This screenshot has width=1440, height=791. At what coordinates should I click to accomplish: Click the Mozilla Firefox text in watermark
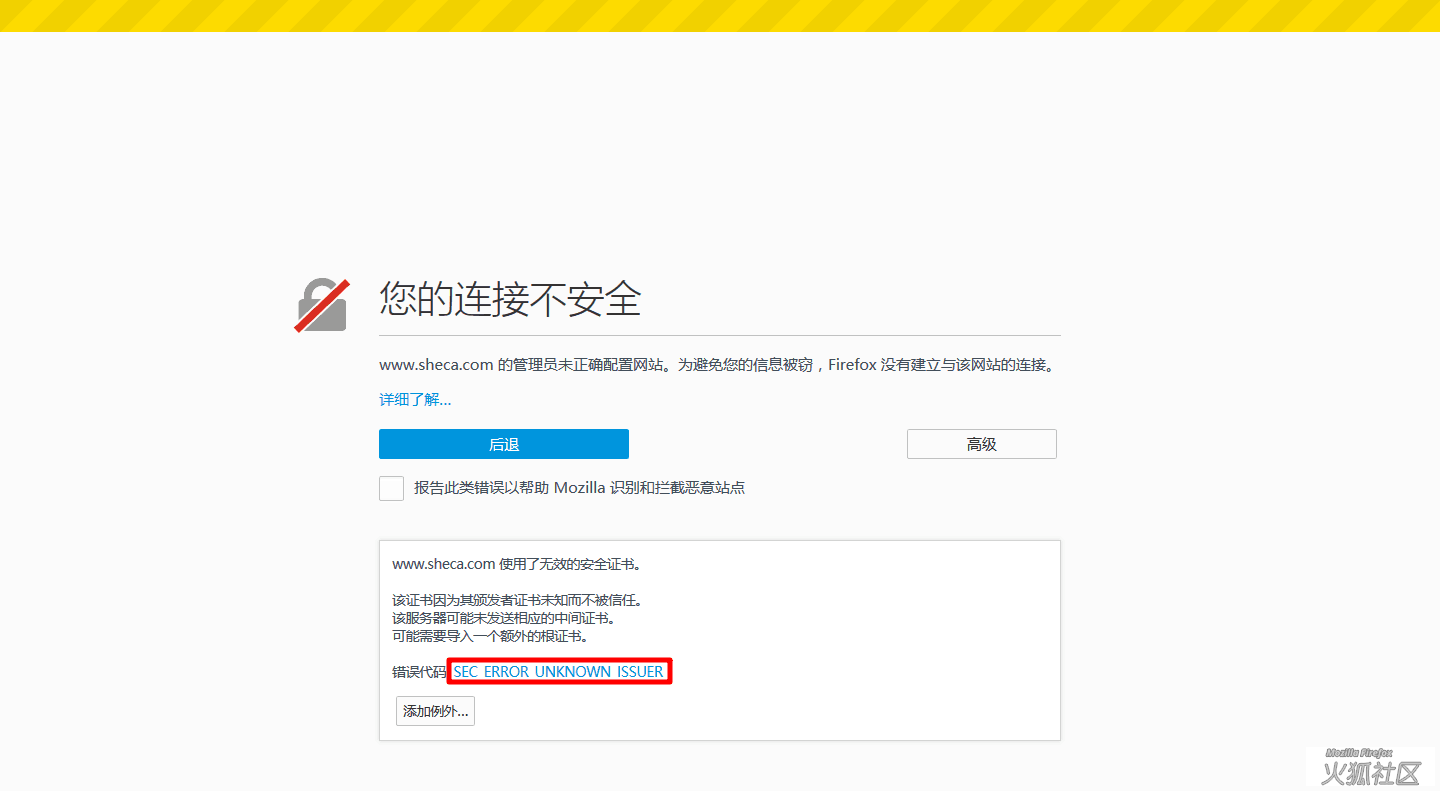coord(1359,753)
